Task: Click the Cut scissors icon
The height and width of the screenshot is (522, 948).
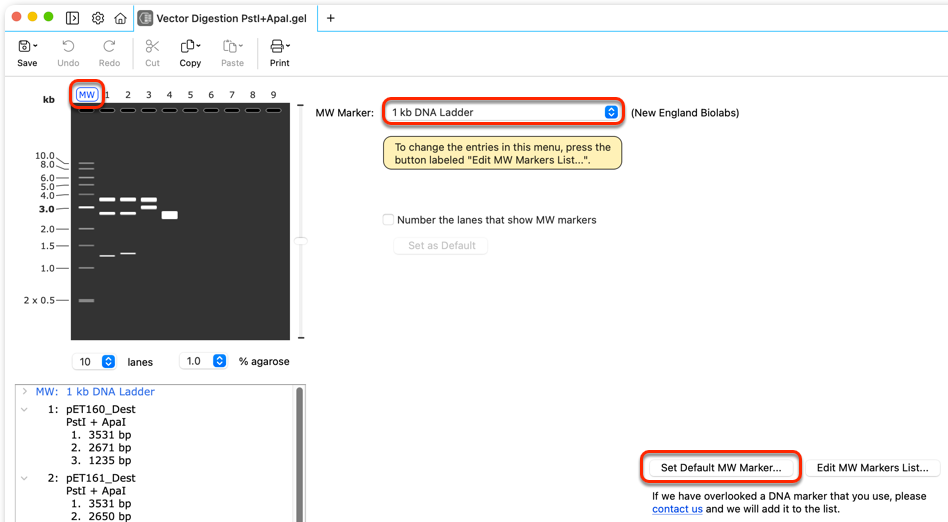Action: tap(152, 47)
